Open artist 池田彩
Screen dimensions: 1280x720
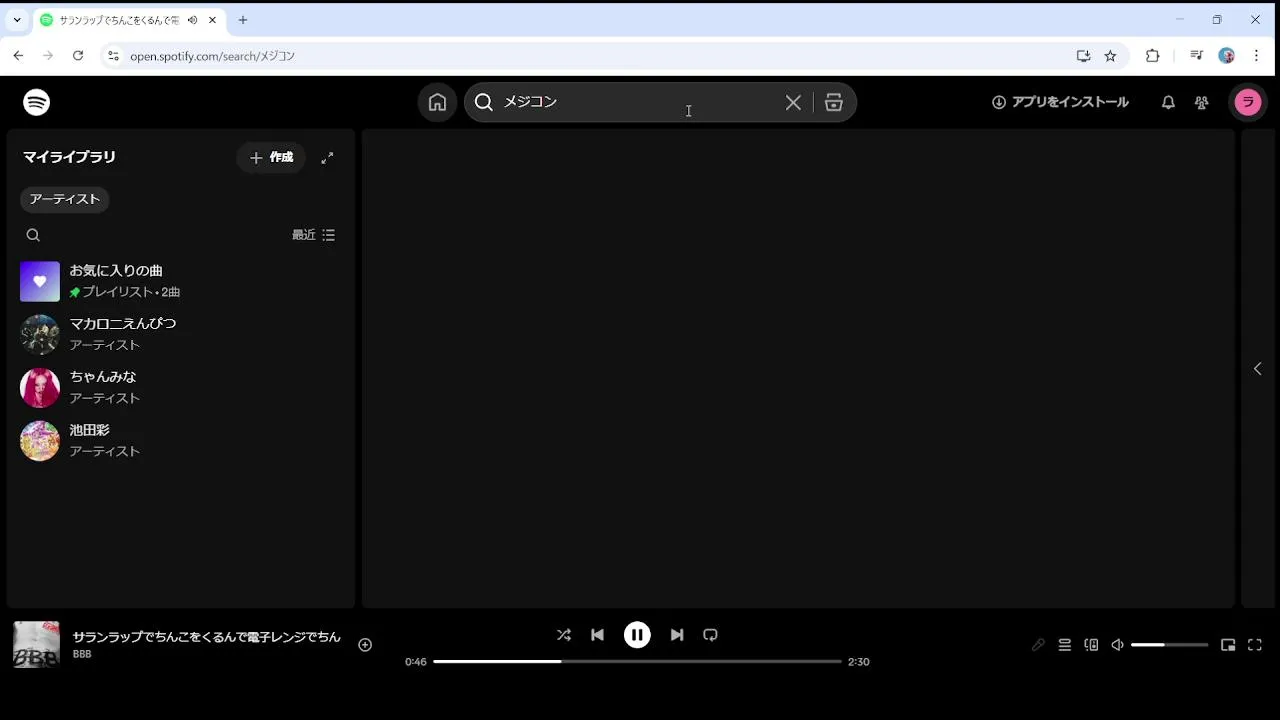(180, 440)
